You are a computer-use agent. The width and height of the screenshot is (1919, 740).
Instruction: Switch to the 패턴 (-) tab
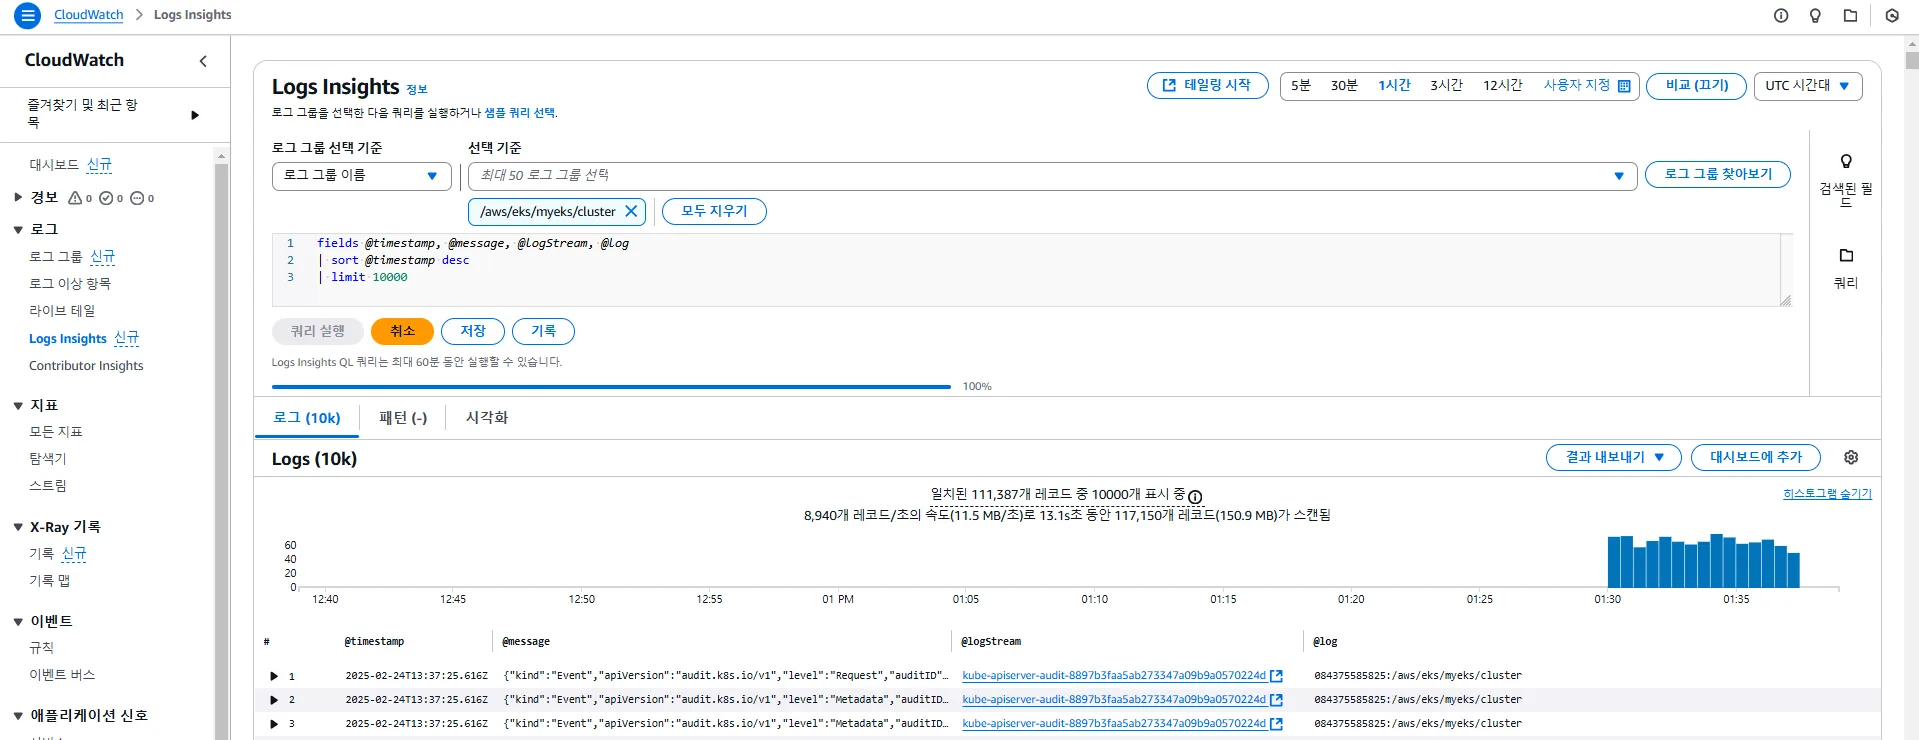(403, 418)
